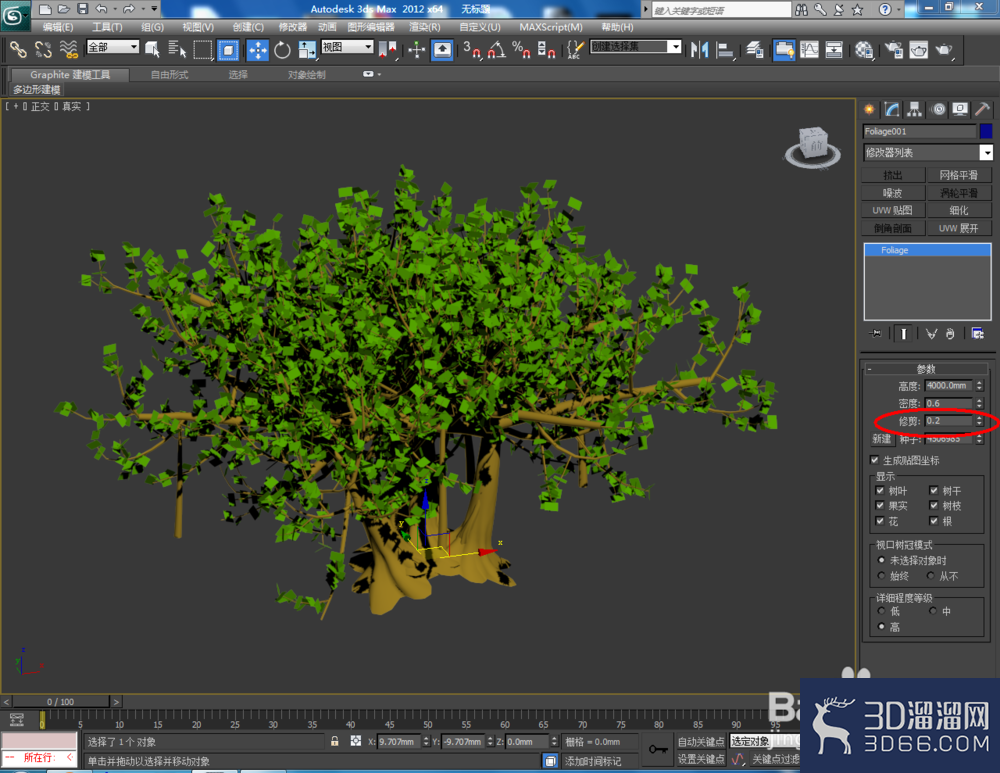Viewport: 1000px width, 773px height.
Task: Select the 中 level-of-detail radio button
Action: (932, 611)
